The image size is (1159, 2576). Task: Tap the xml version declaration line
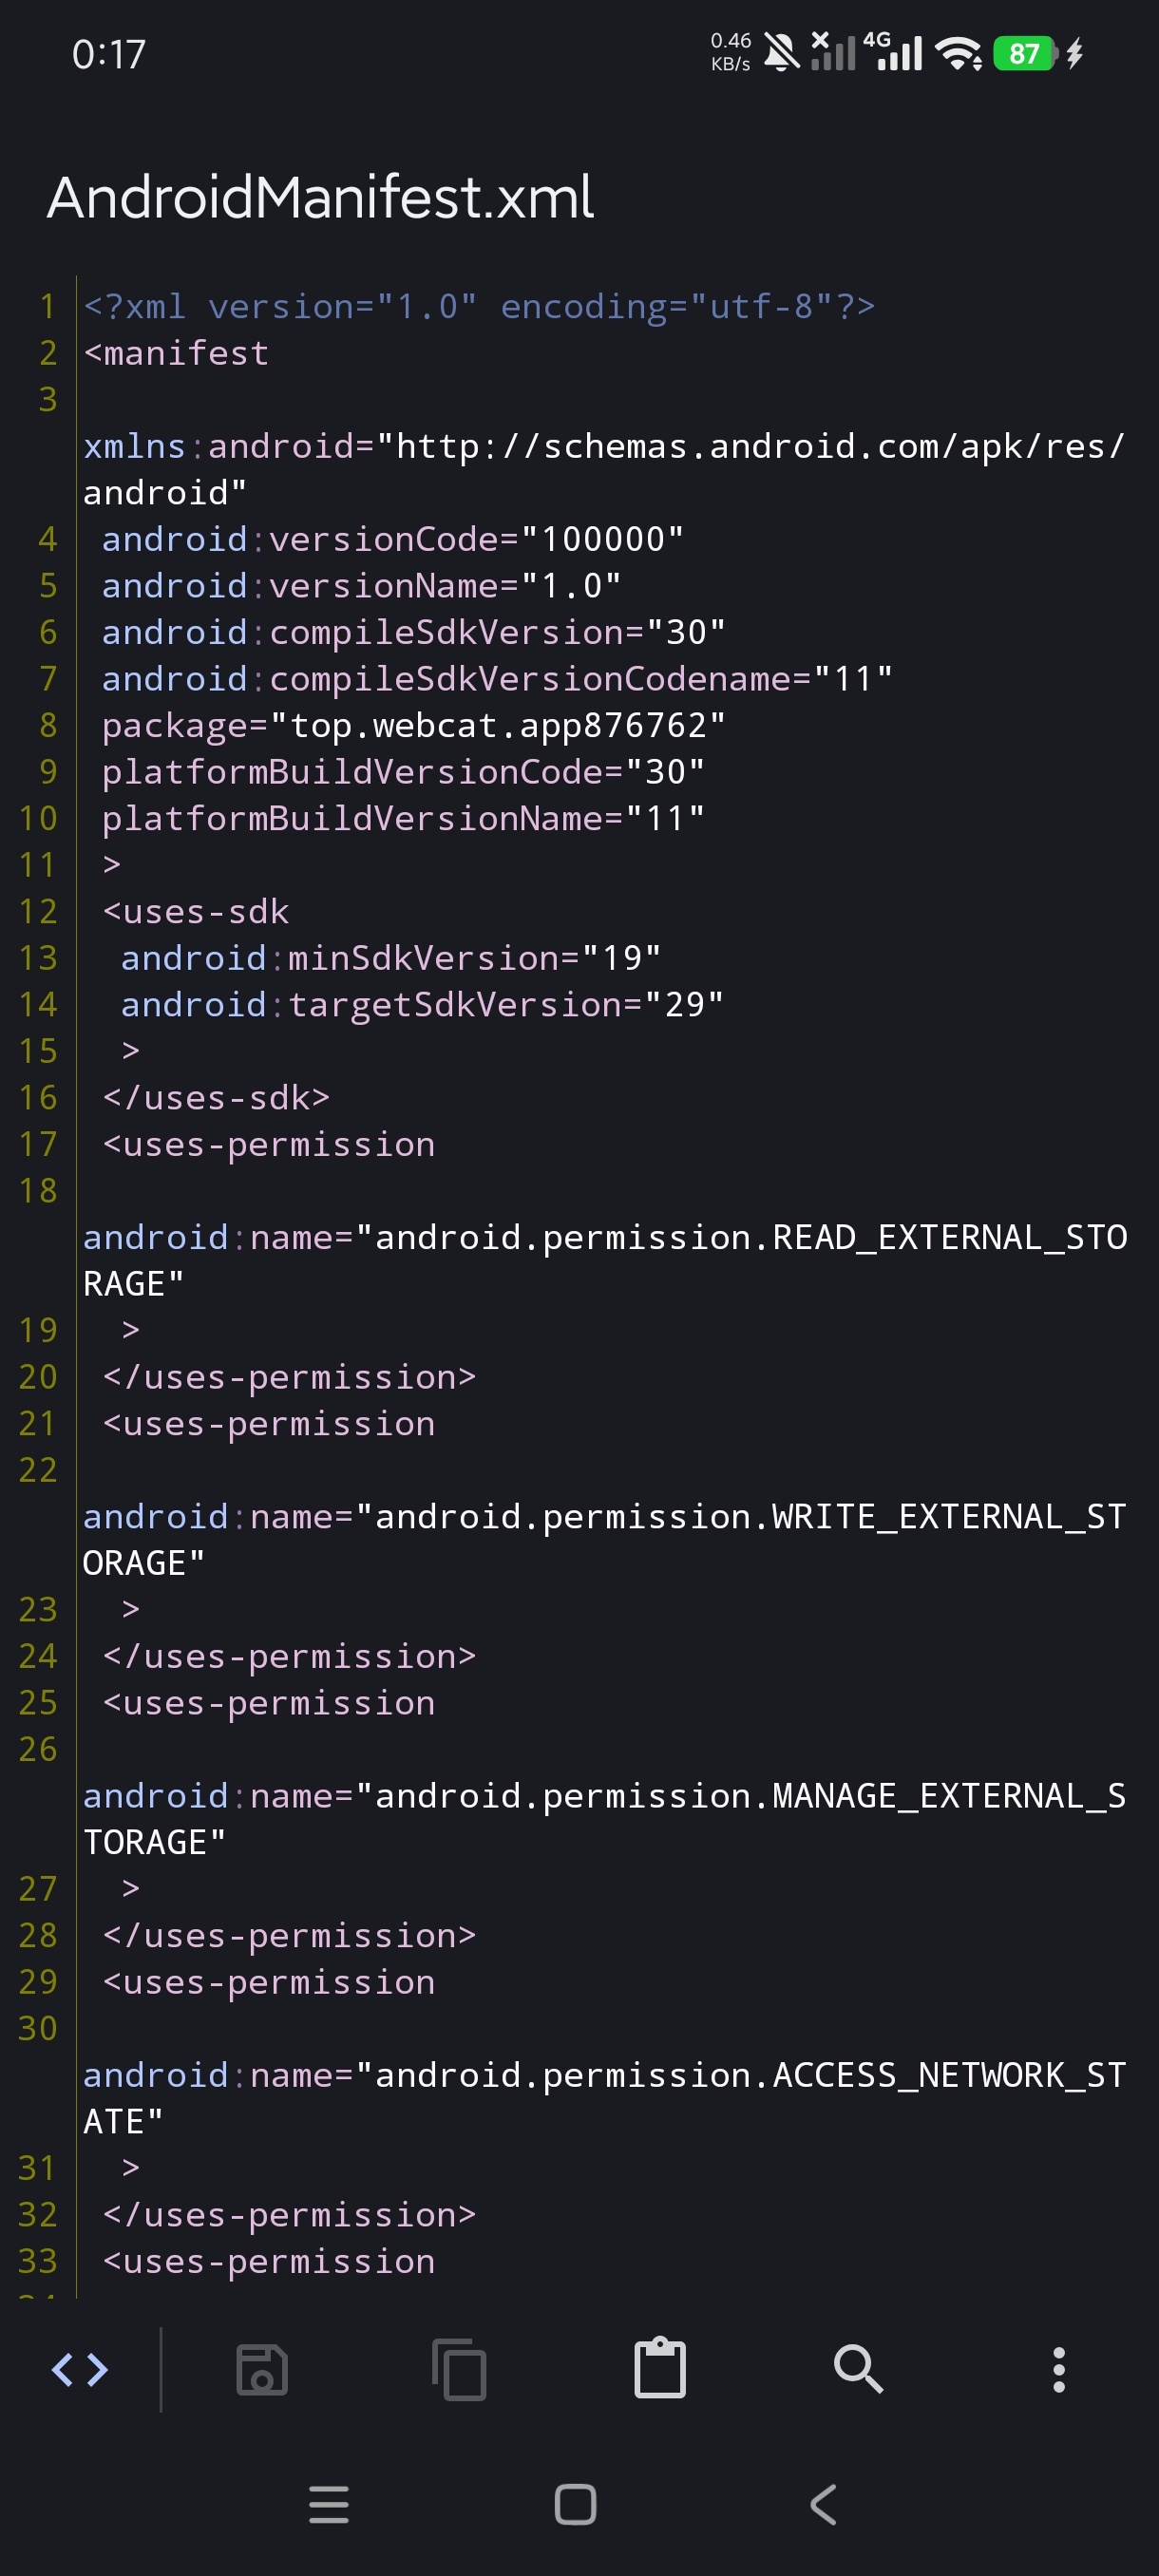tap(479, 306)
